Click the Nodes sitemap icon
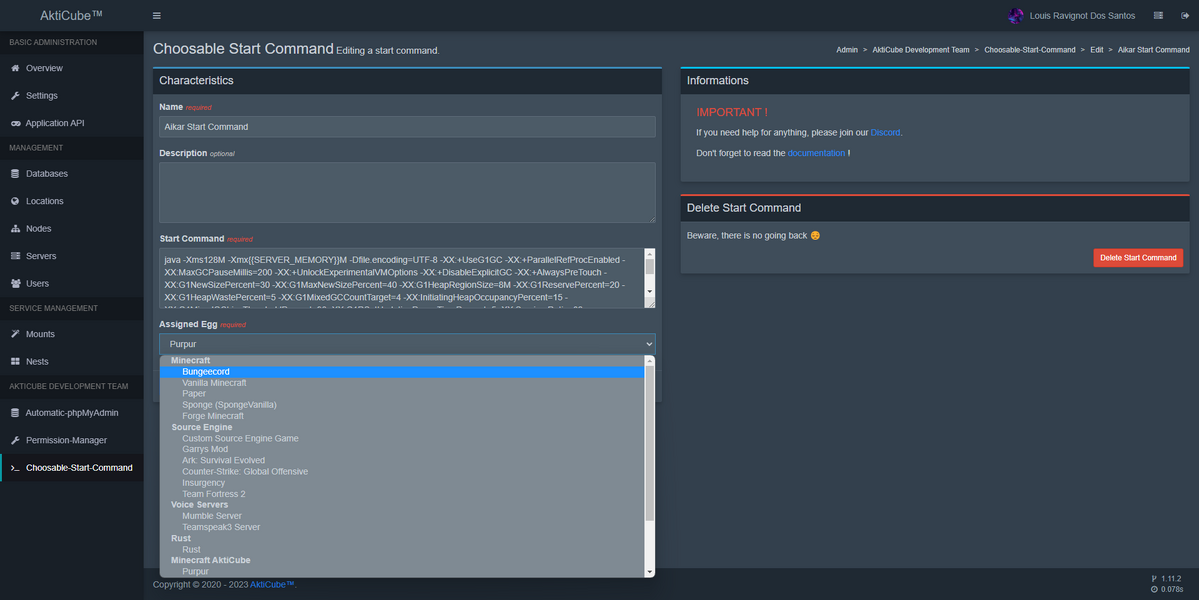1199x600 pixels. tap(15, 229)
